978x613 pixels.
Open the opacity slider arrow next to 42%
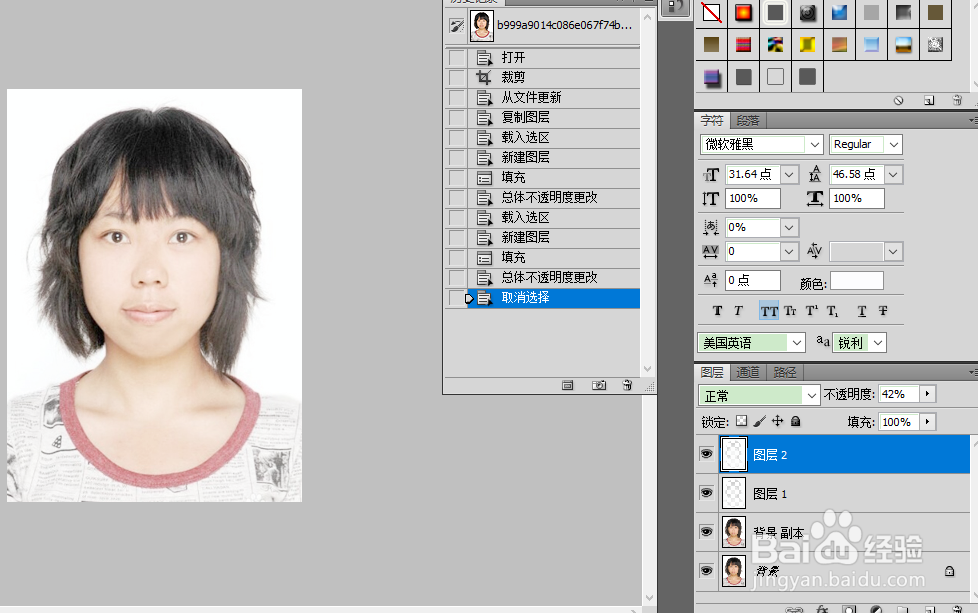point(927,394)
